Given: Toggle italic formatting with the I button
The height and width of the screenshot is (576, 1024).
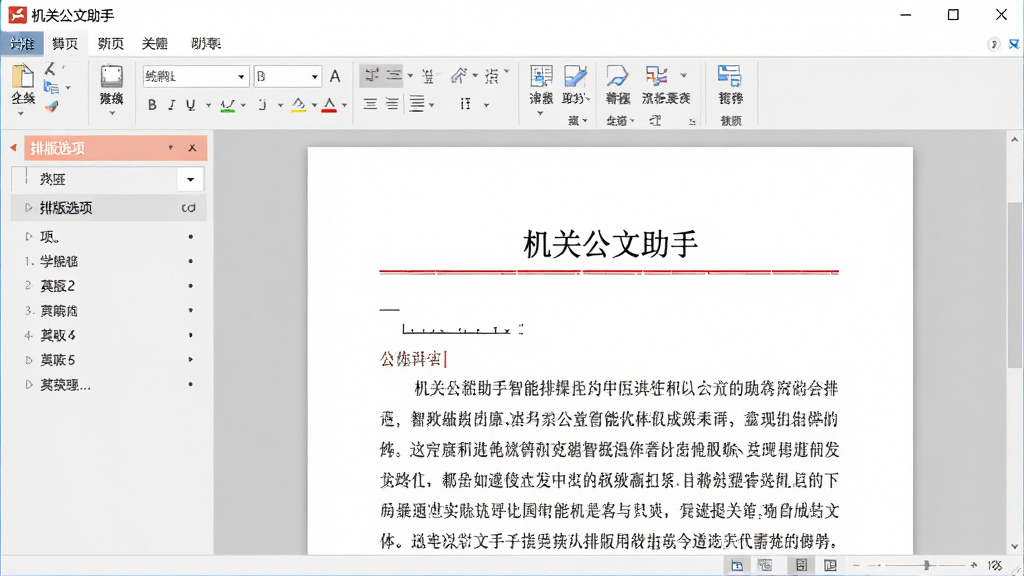Looking at the screenshot, I should pyautogui.click(x=172, y=104).
